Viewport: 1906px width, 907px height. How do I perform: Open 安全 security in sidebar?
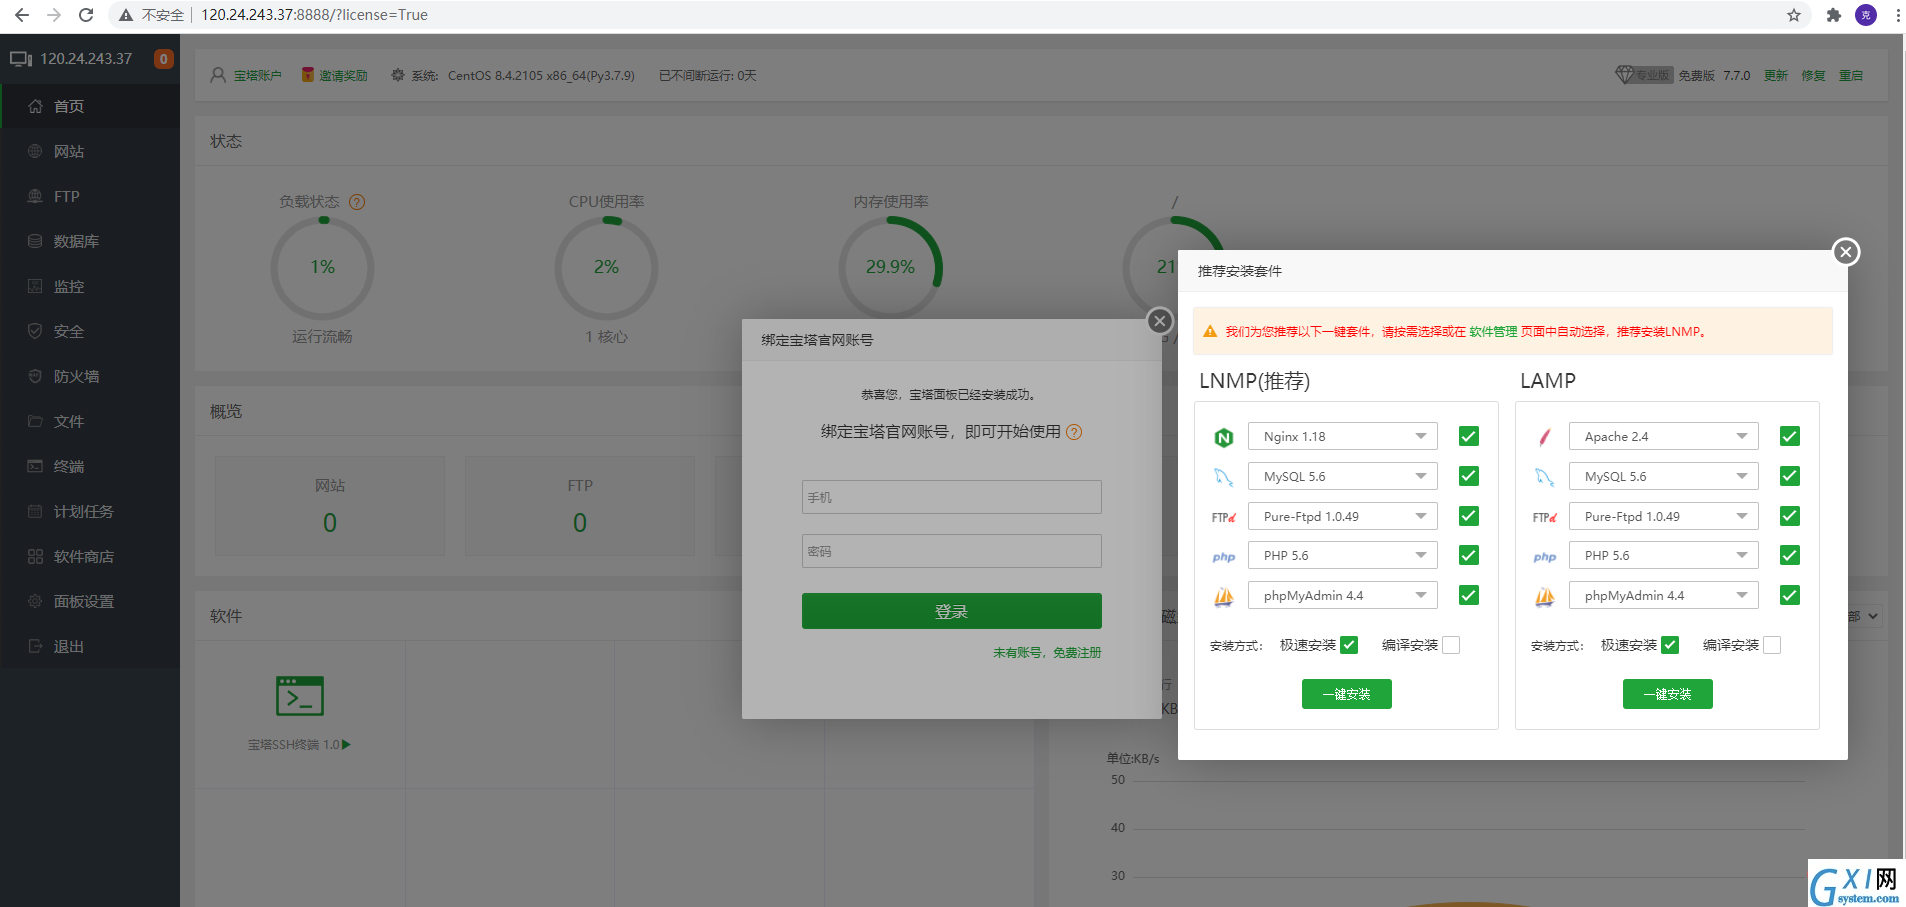click(x=90, y=331)
